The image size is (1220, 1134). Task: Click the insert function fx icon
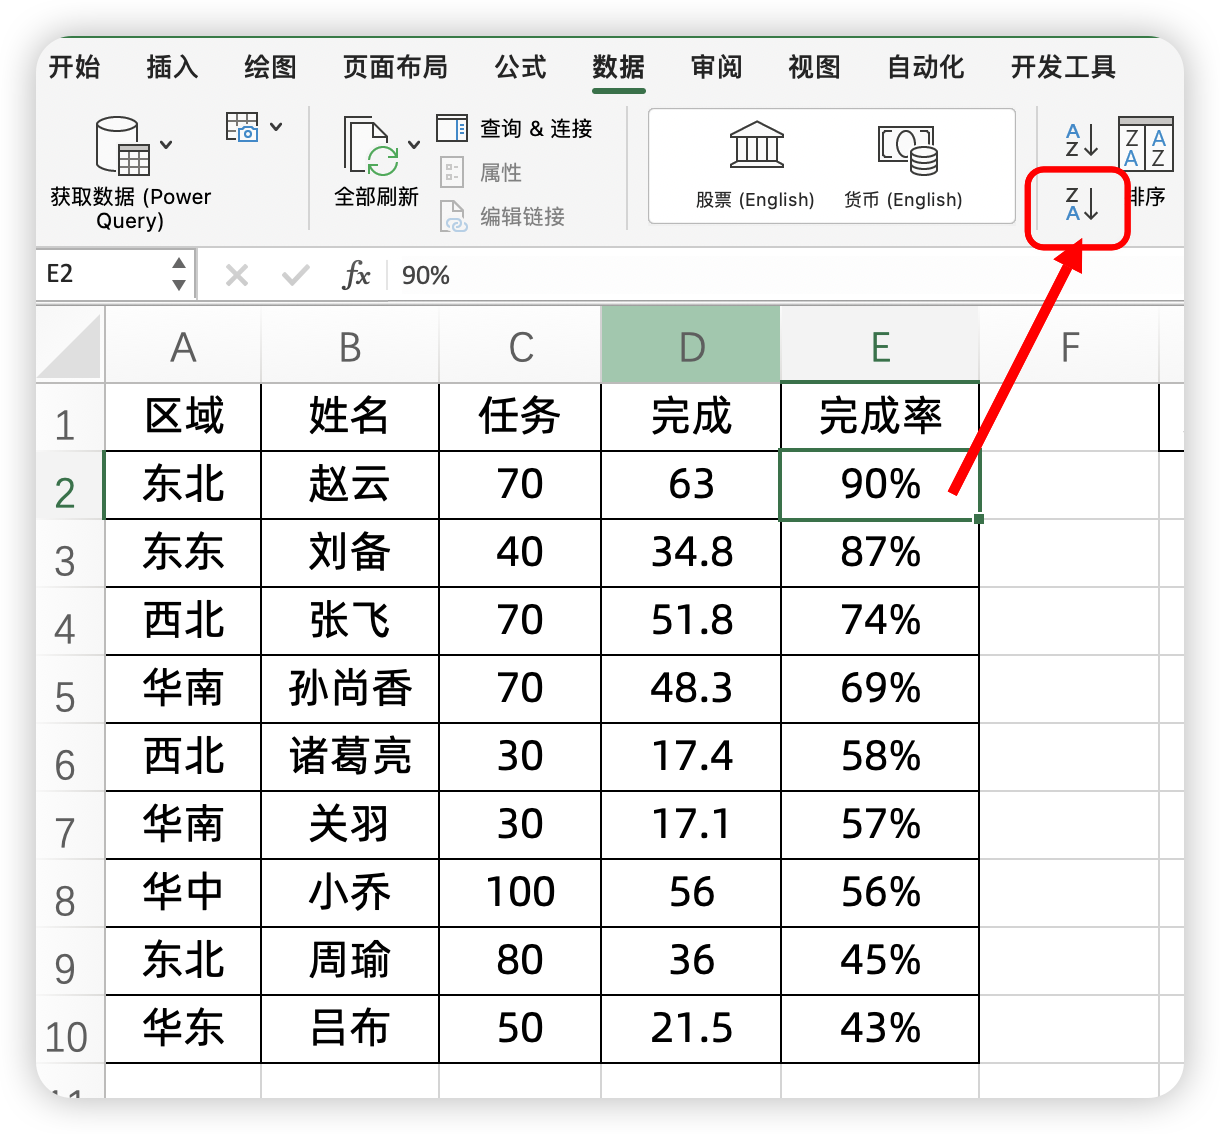(x=356, y=275)
